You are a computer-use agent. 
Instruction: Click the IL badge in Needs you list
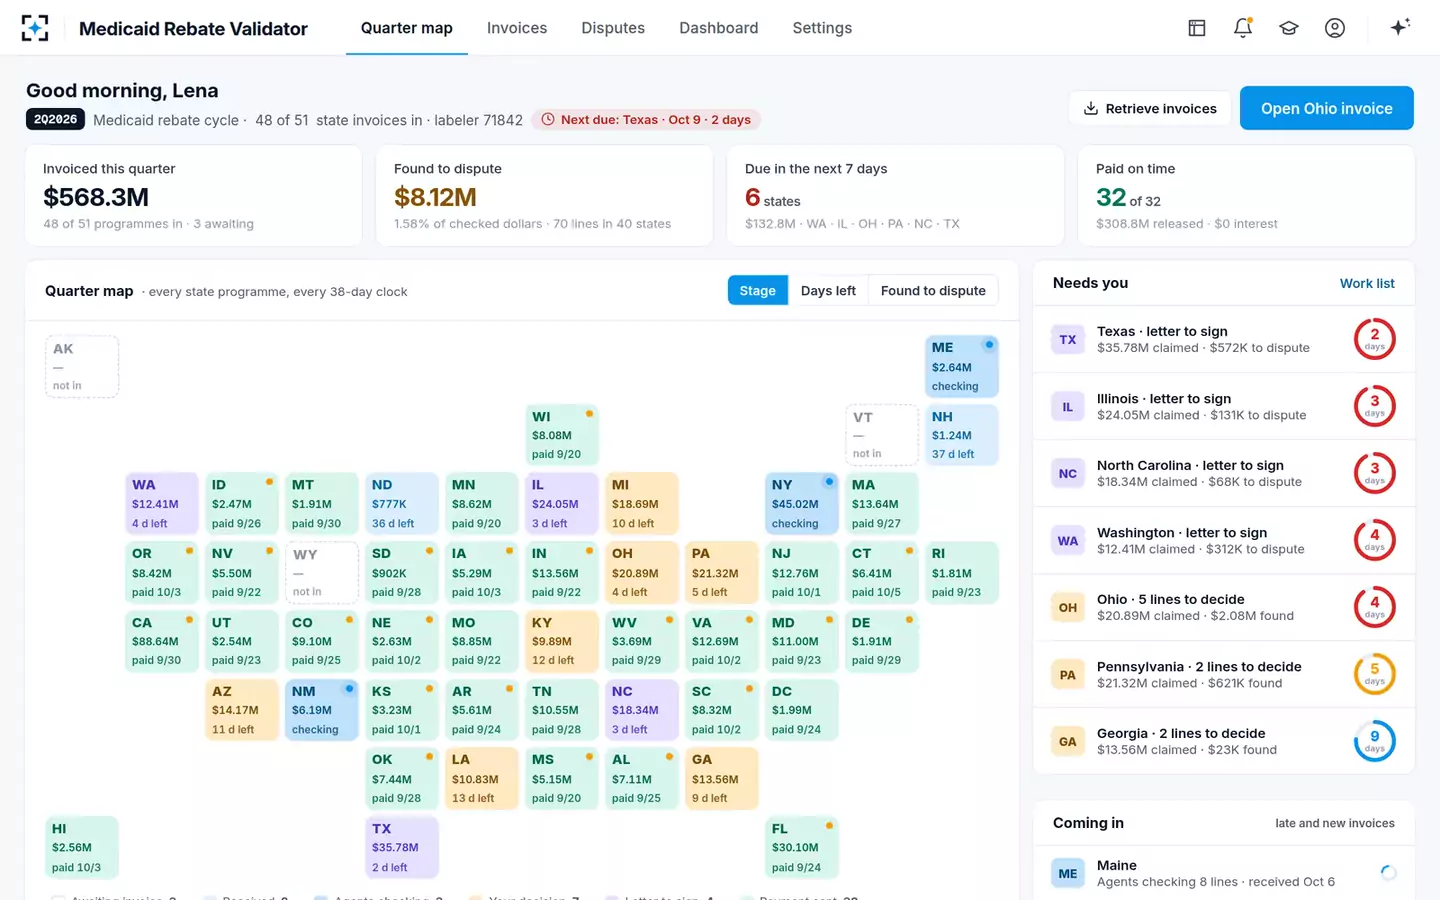[x=1068, y=407]
